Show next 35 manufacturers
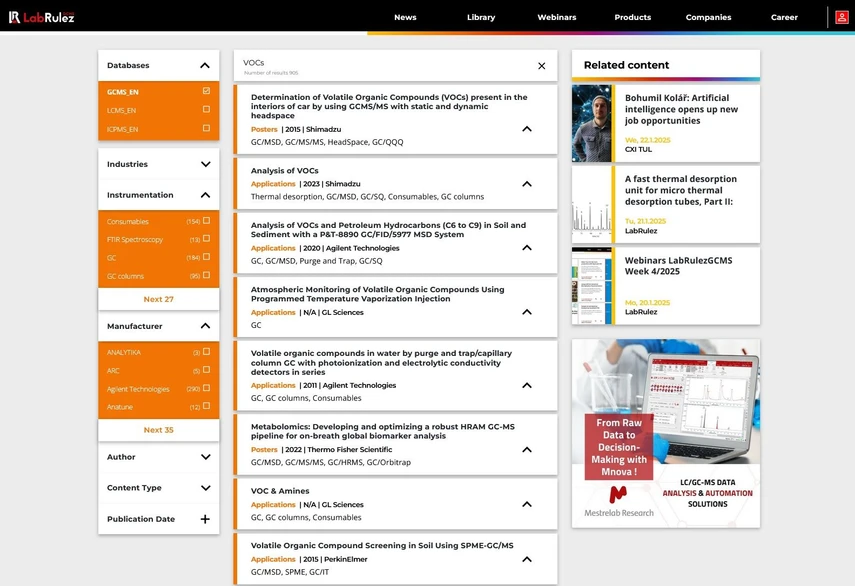 [159, 430]
